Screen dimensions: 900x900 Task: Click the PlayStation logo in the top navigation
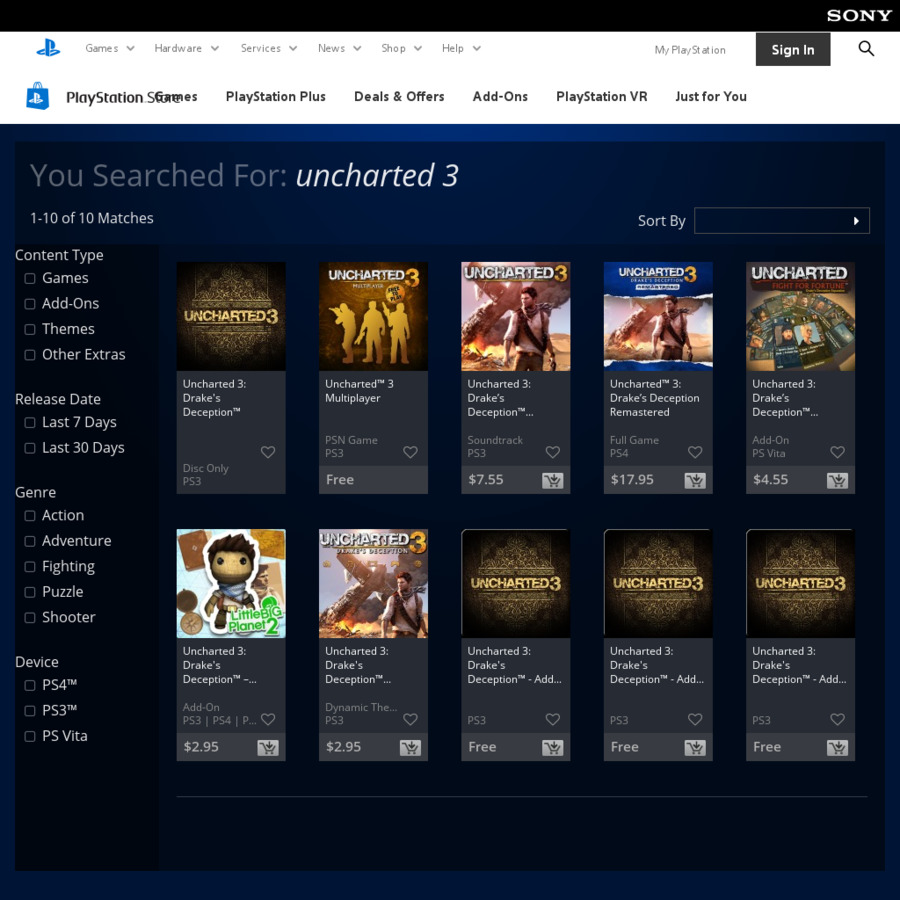pyautogui.click(x=48, y=48)
